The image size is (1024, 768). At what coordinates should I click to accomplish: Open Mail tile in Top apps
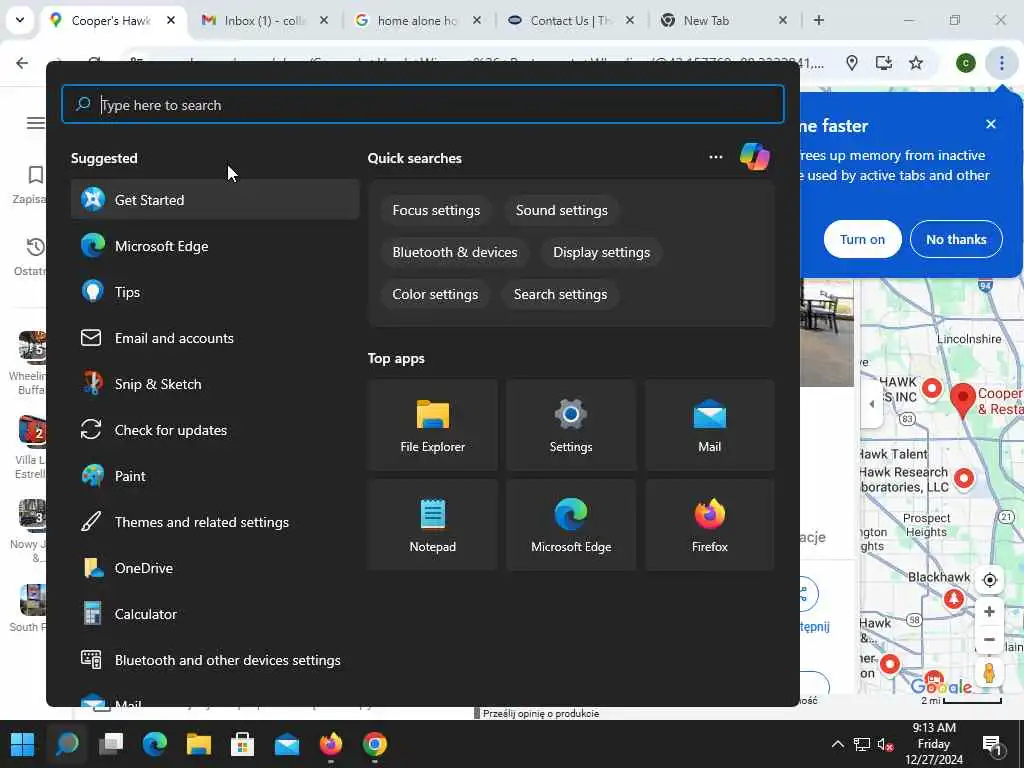[x=709, y=425]
